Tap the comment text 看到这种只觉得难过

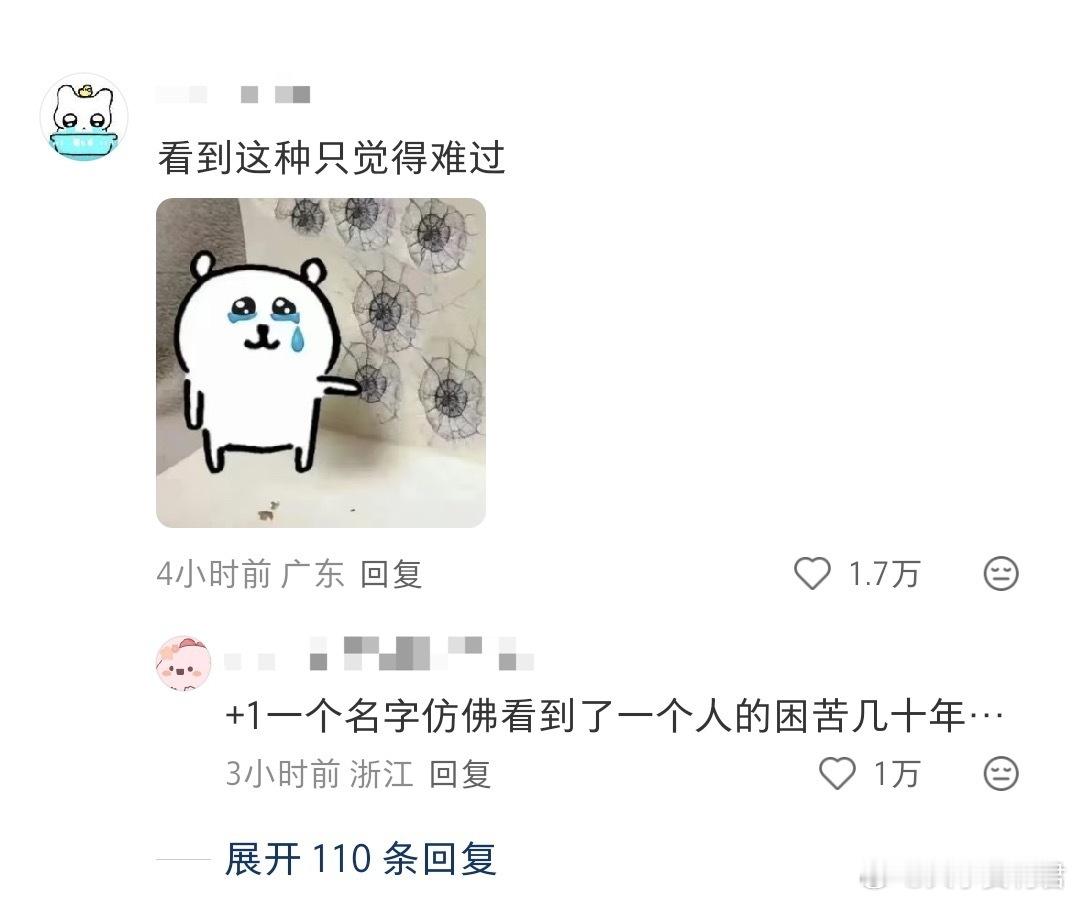point(331,158)
